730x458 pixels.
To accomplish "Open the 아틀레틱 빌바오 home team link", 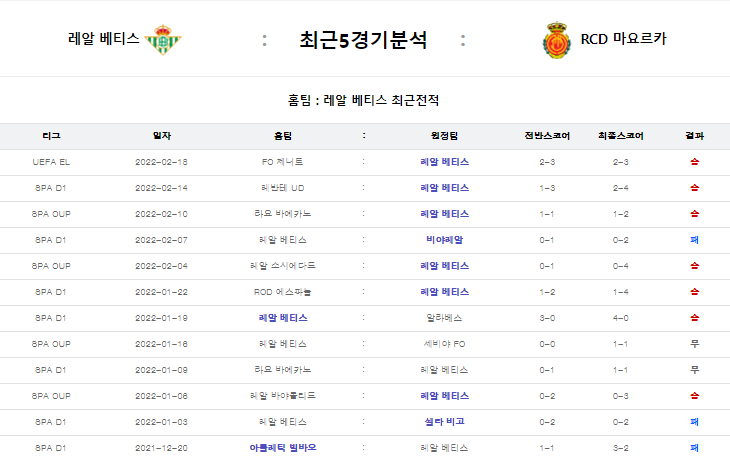I will 283,448.
